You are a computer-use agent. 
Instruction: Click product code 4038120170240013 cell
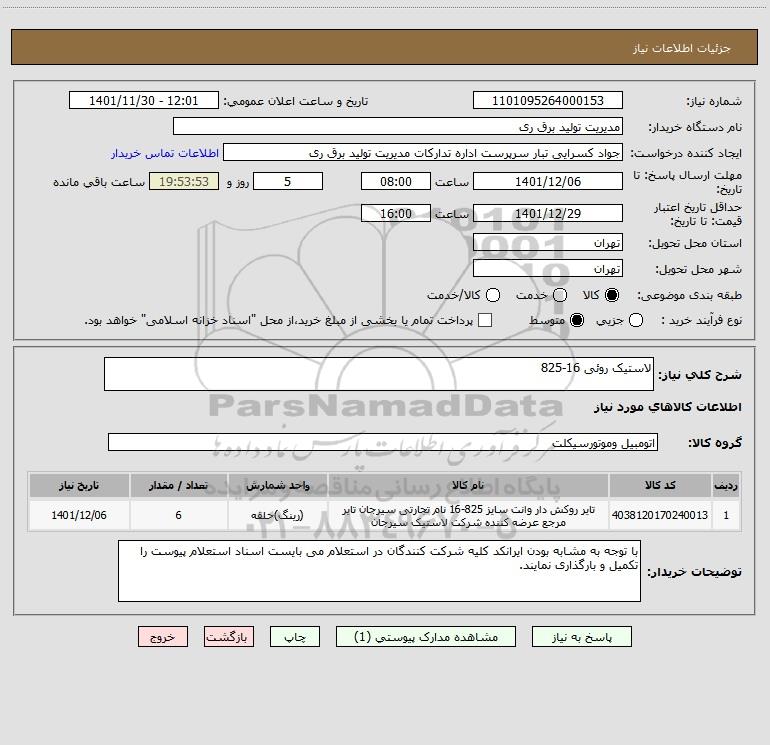[660, 515]
